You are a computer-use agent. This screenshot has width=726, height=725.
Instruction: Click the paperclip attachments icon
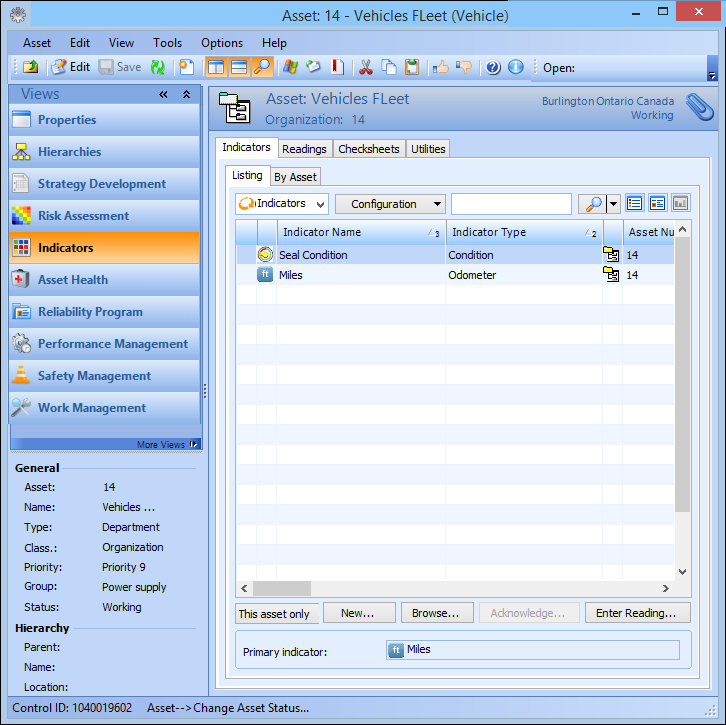coord(698,106)
